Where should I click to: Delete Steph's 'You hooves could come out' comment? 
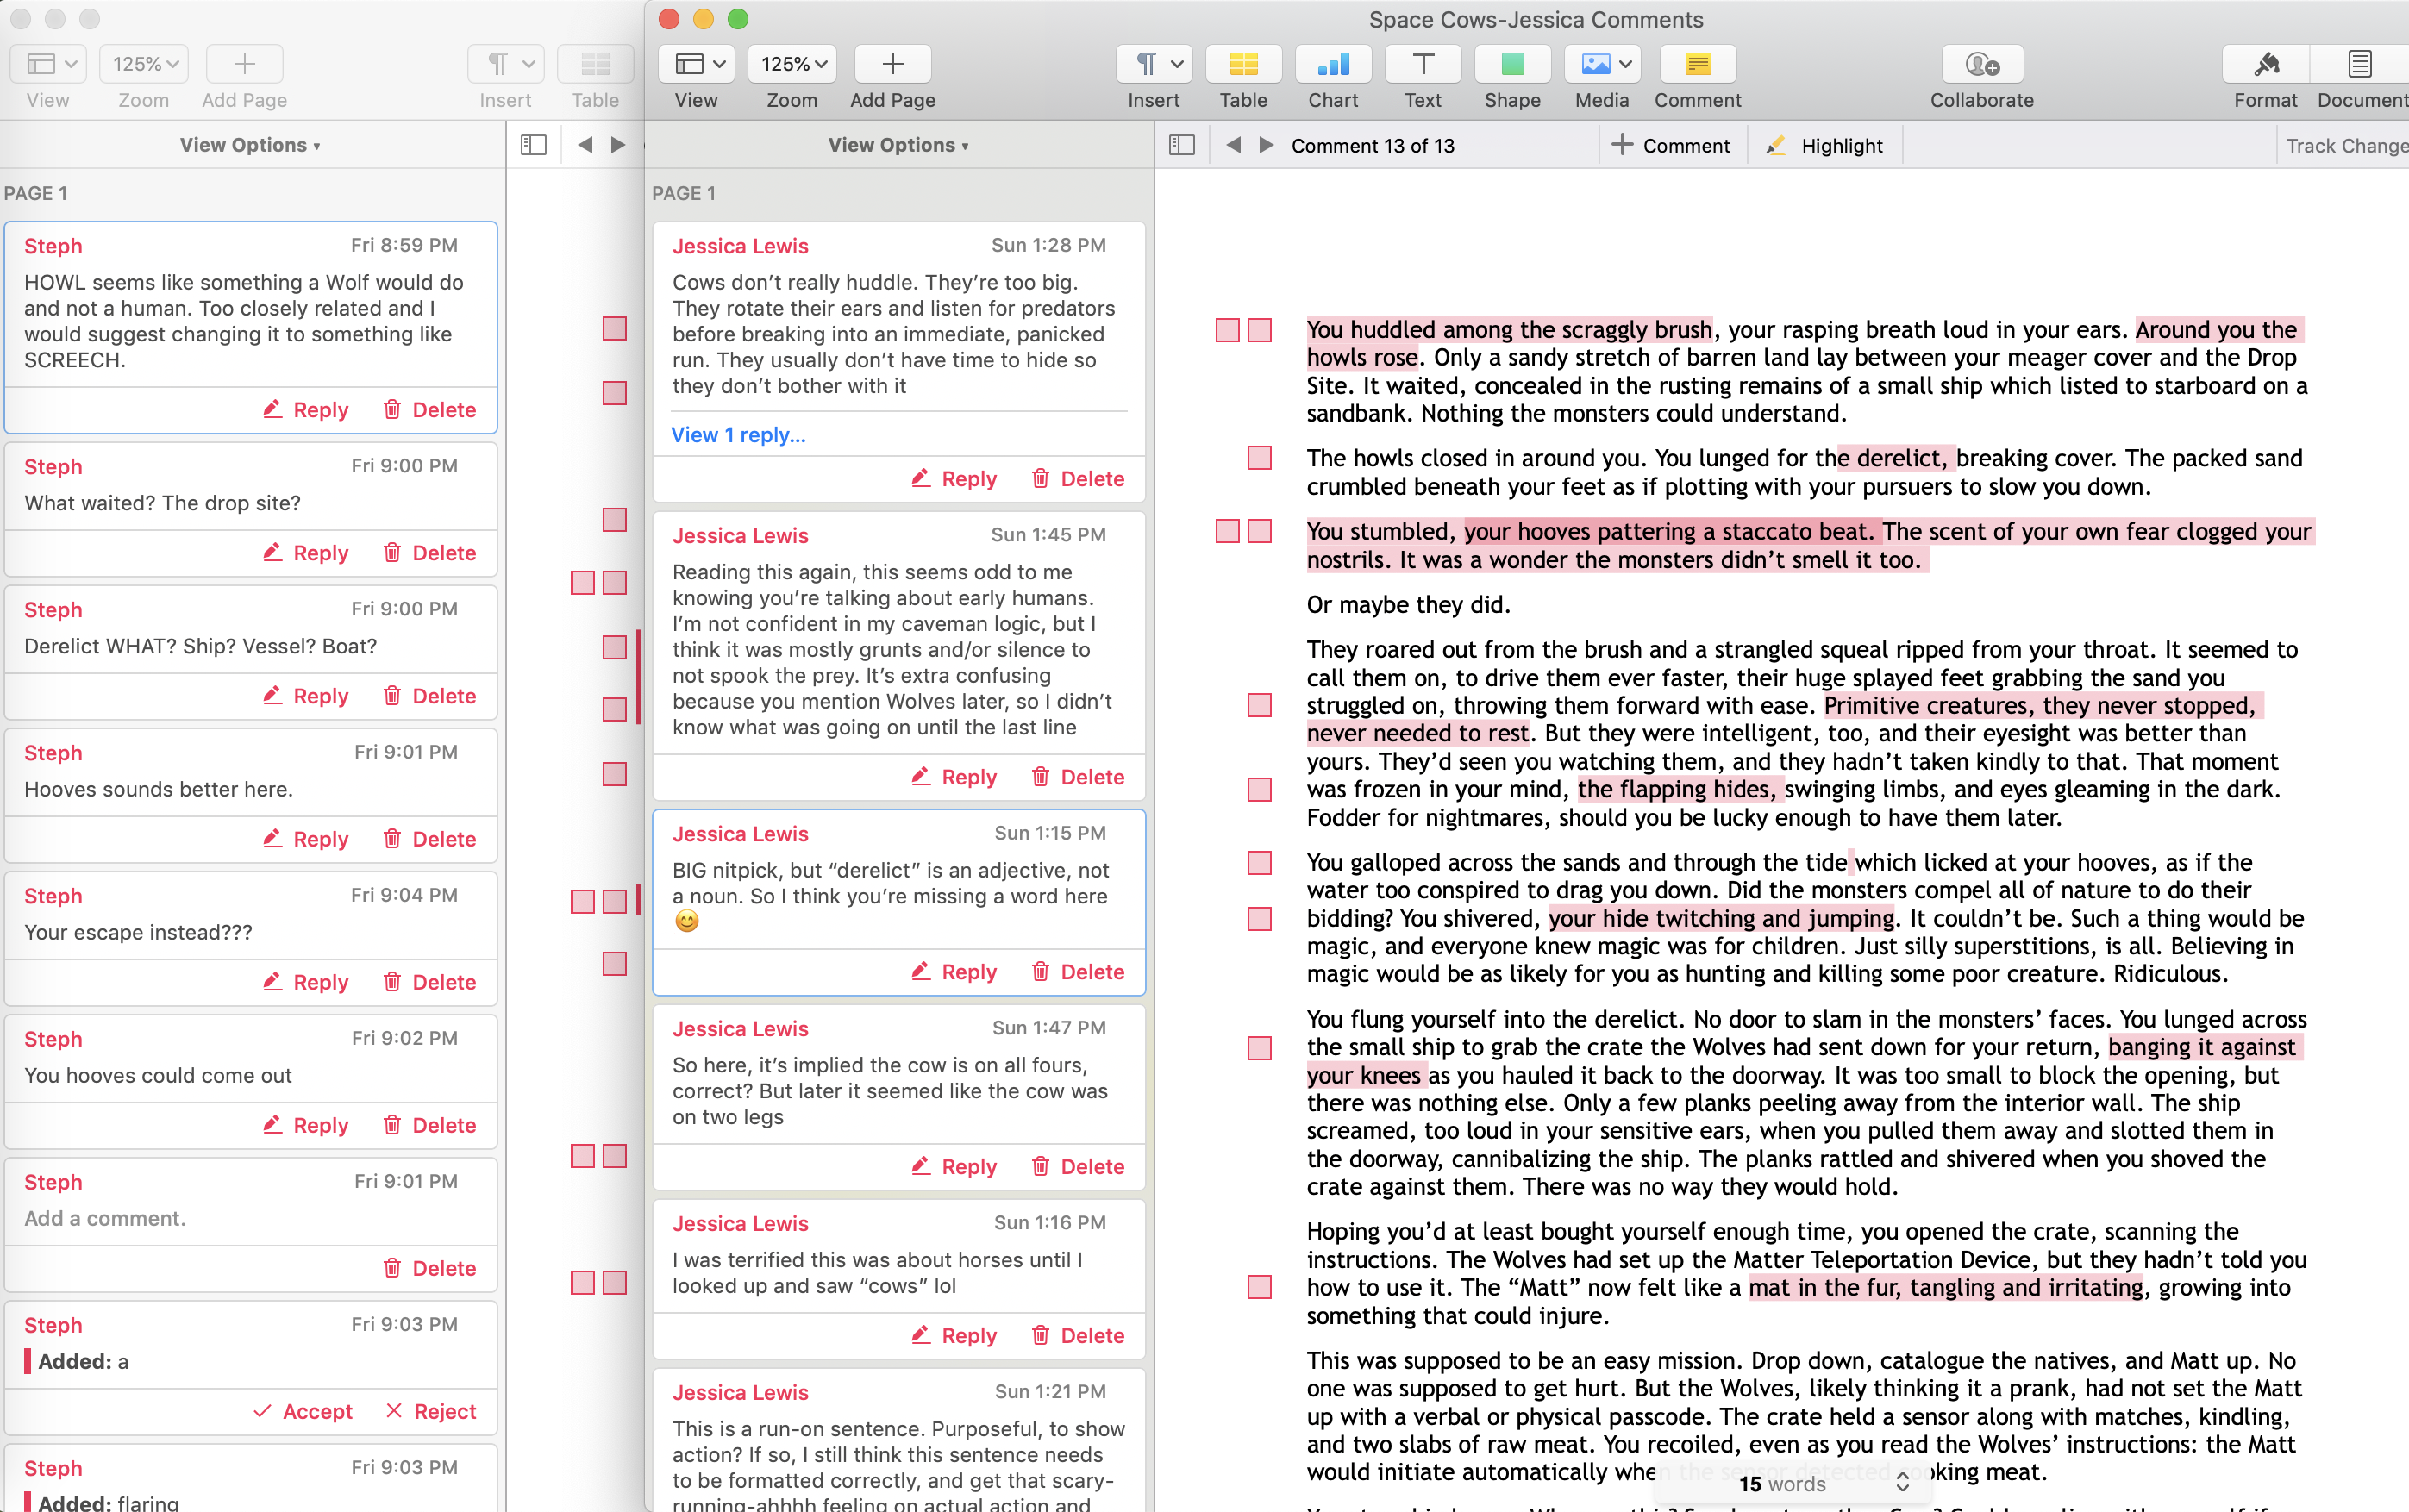pos(430,1125)
